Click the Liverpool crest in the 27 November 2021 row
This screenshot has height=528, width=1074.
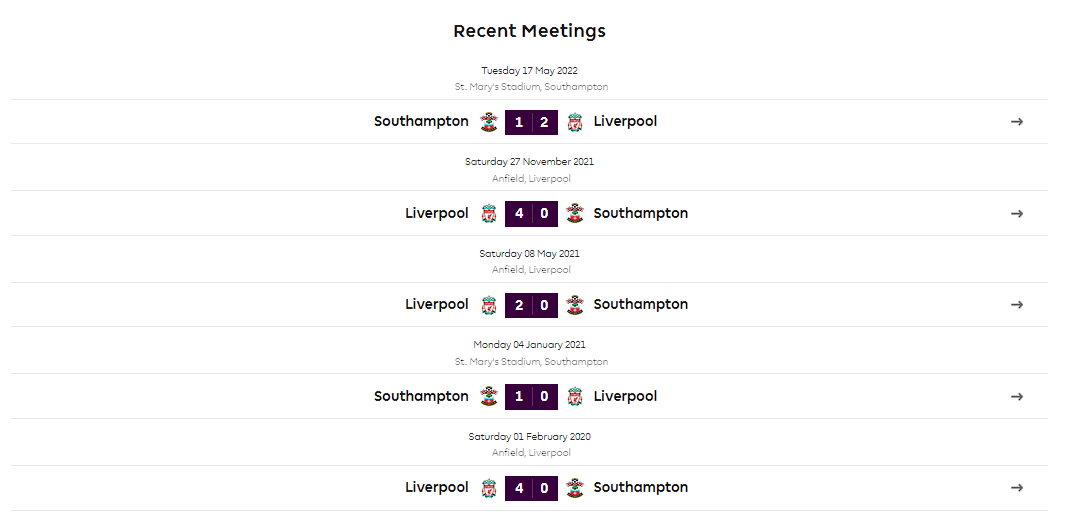point(488,214)
